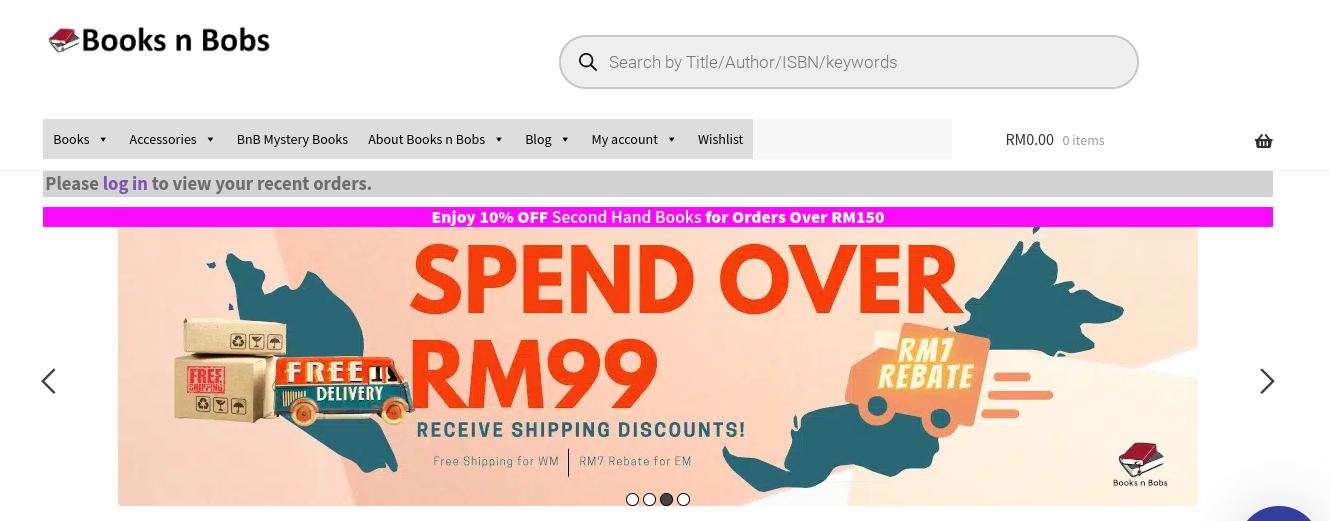Viewport: 1330px width, 521px height.
Task: Click the Books n Bobs logo
Action: pyautogui.click(x=159, y=40)
